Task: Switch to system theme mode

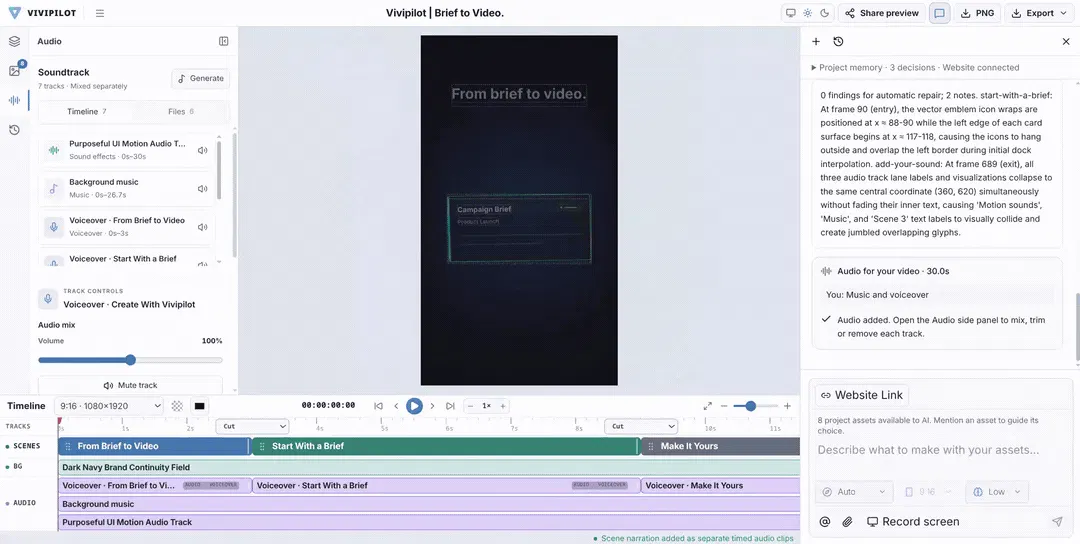Action: pos(791,13)
